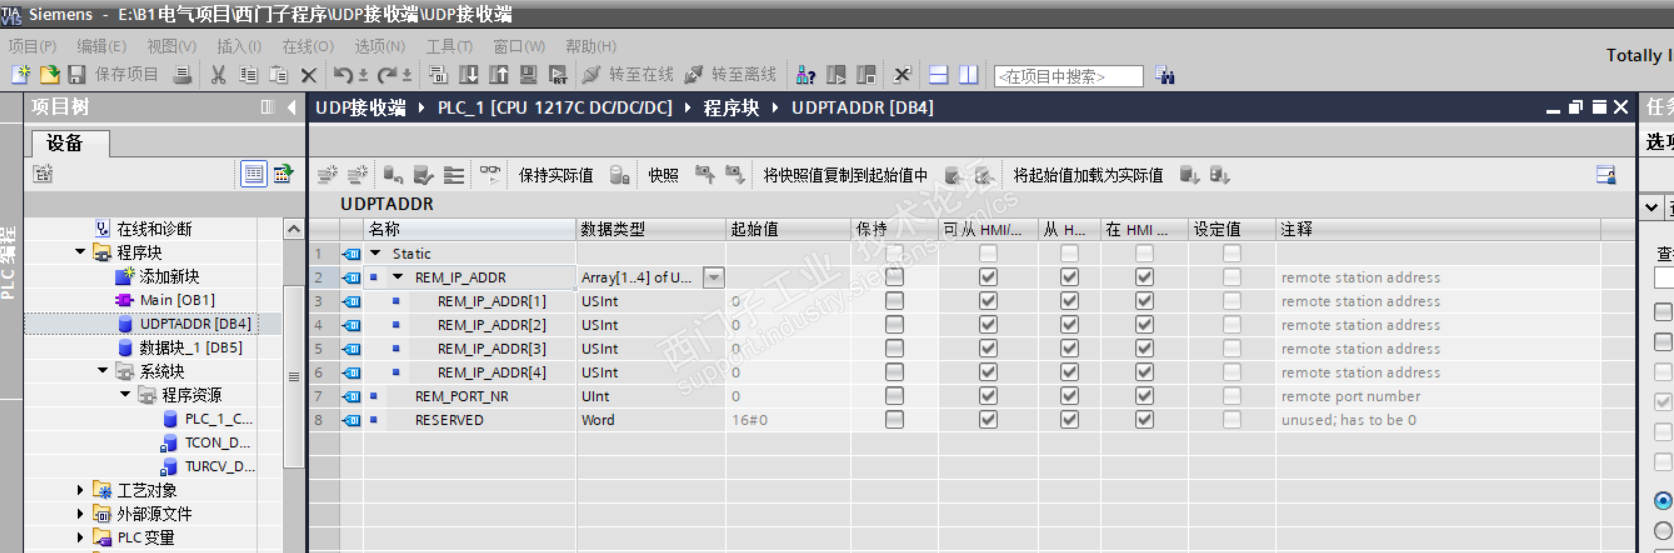This screenshot has width=1674, height=553.
Task: Click the Print icon in main toolbar
Action: [x=182, y=75]
